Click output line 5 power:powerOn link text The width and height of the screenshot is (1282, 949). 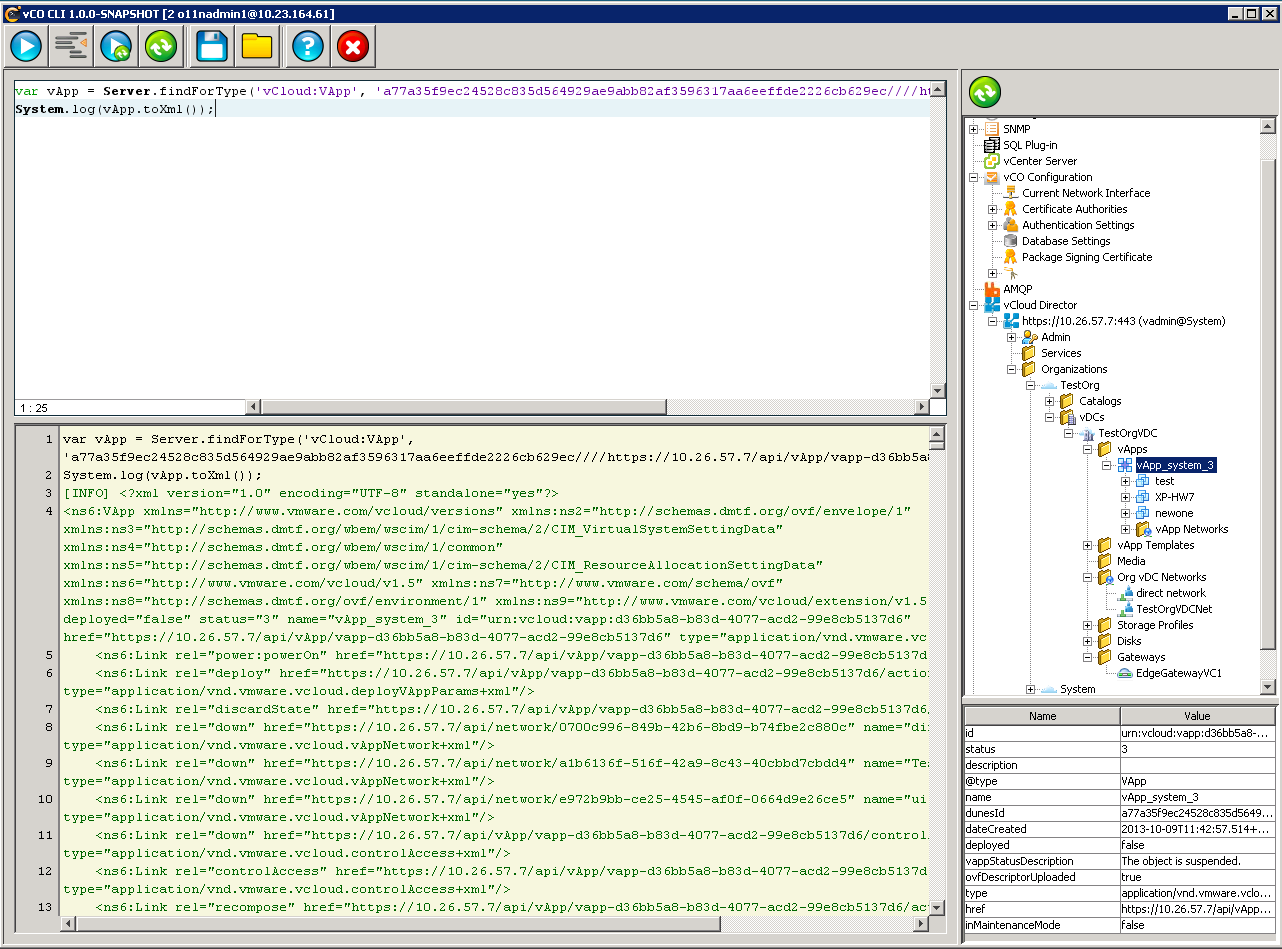[x=511, y=655]
